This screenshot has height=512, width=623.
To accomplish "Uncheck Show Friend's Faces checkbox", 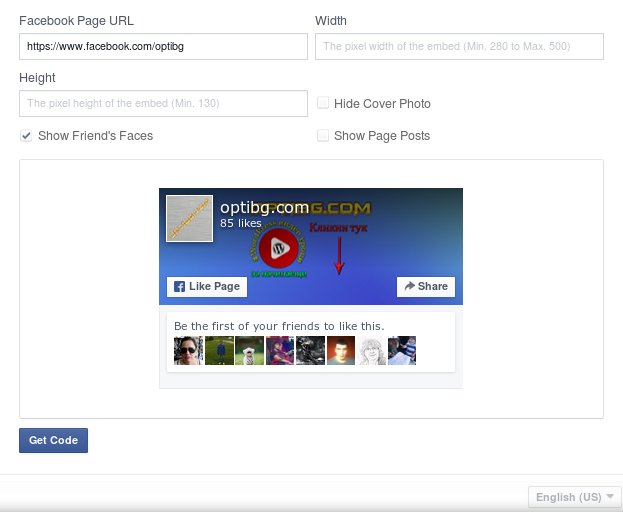I will (26, 135).
